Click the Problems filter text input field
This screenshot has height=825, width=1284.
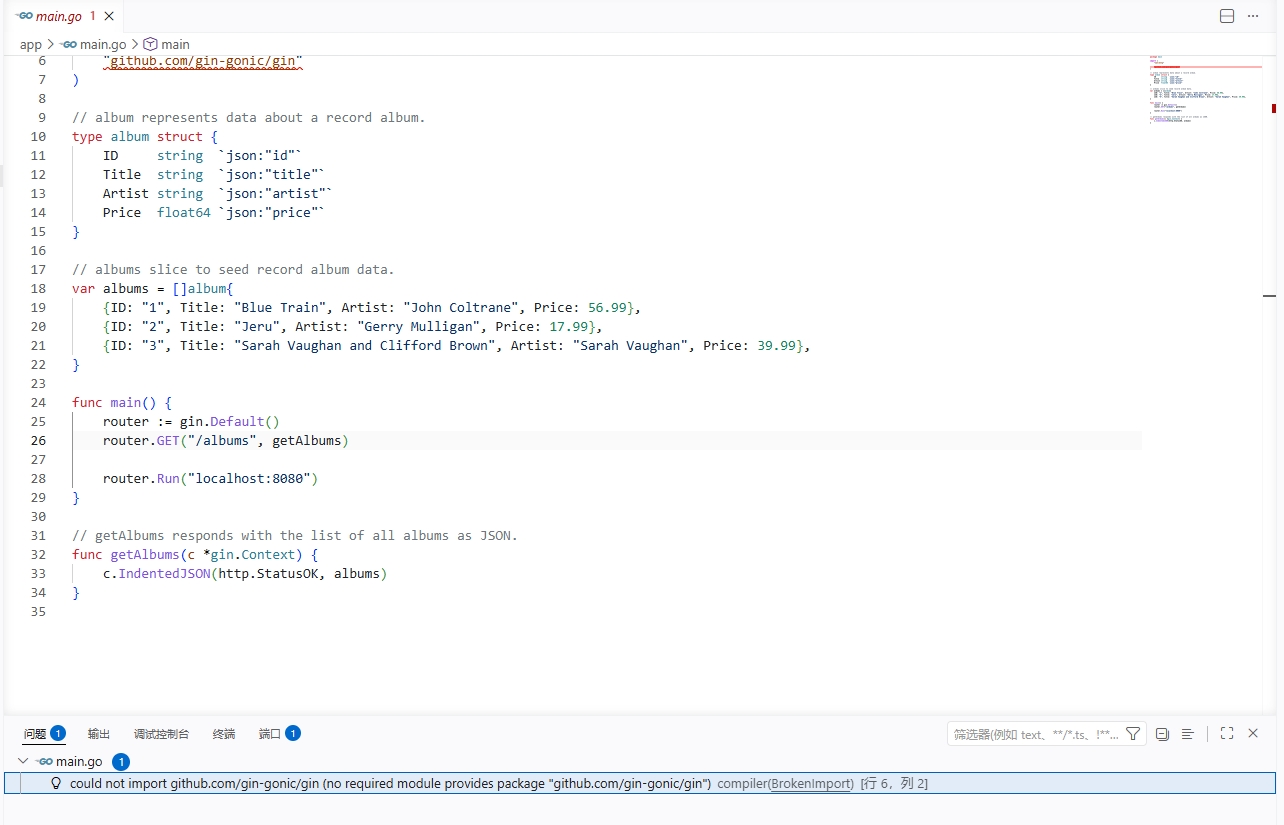click(1034, 734)
